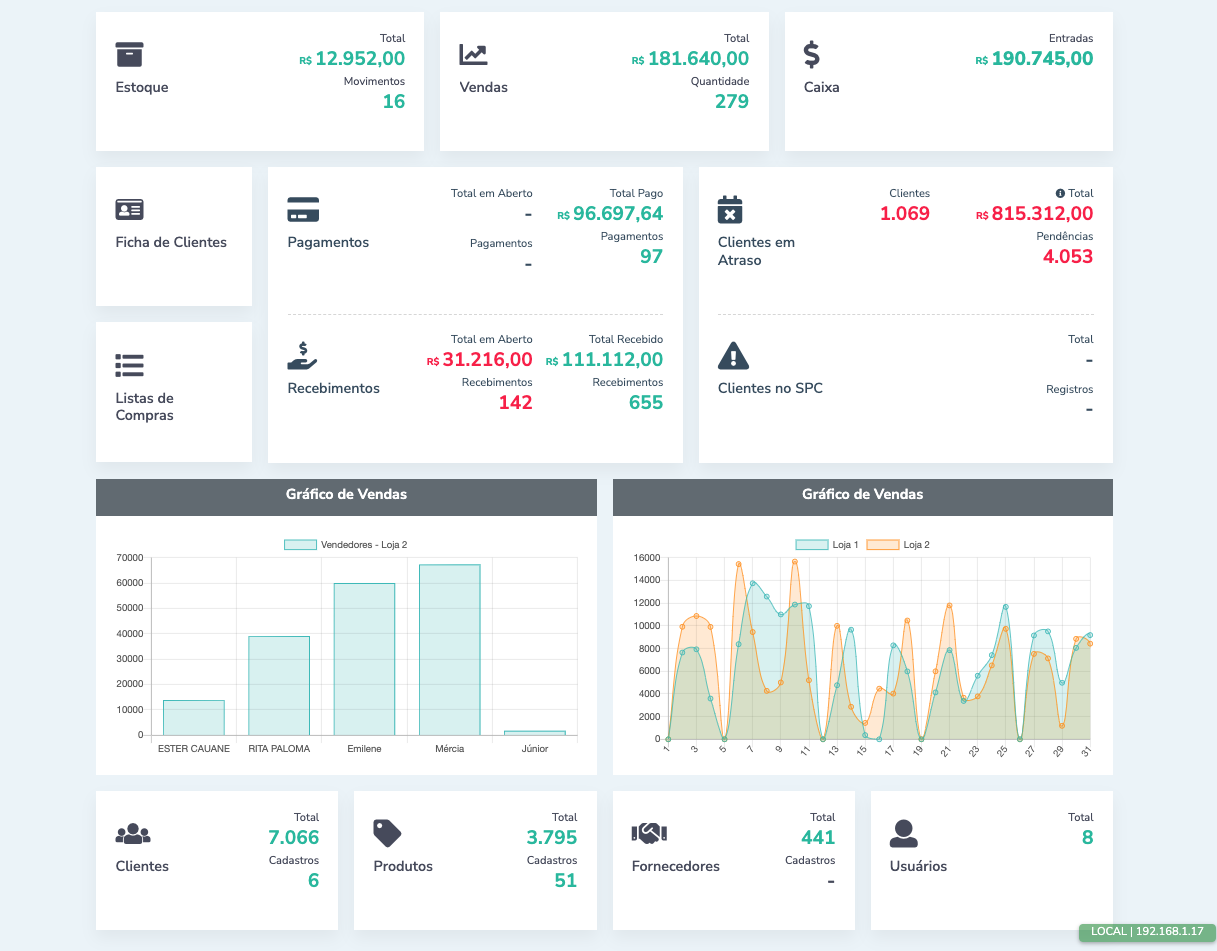The image size is (1217, 951).
Task: Open Ficha de Clientes card icon
Action: (x=130, y=210)
